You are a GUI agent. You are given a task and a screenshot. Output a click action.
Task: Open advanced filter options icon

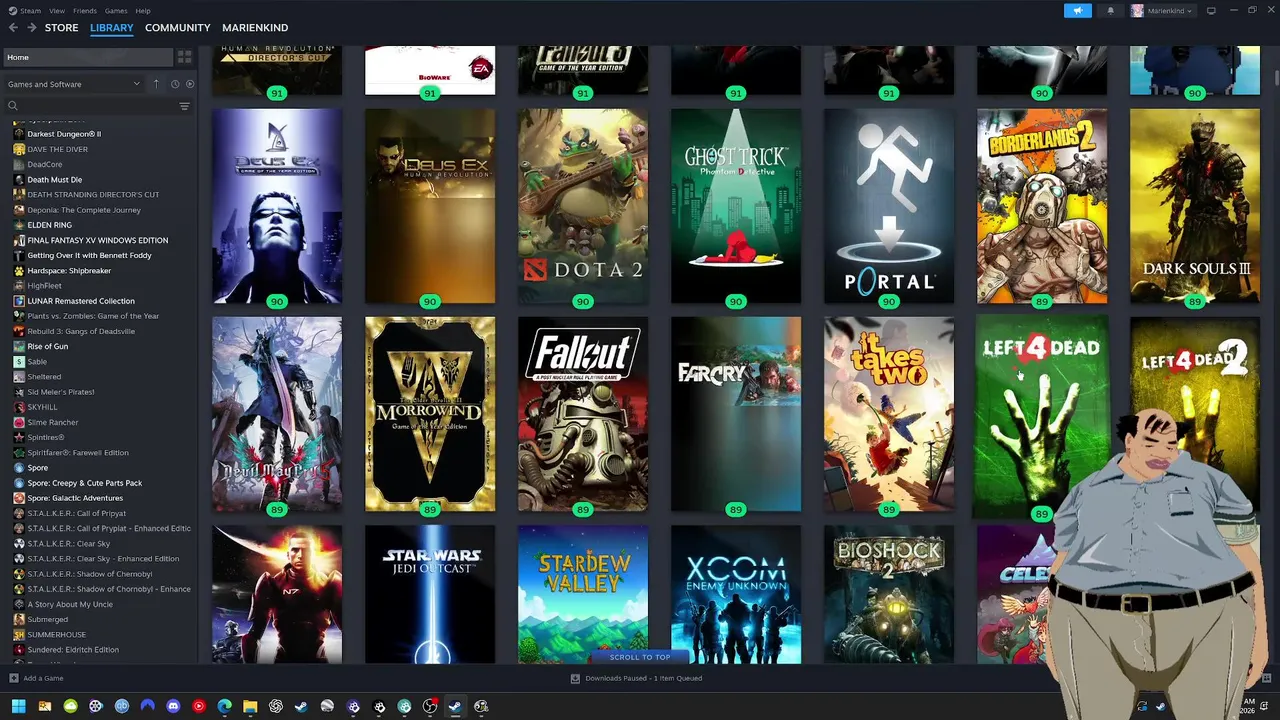(x=184, y=106)
